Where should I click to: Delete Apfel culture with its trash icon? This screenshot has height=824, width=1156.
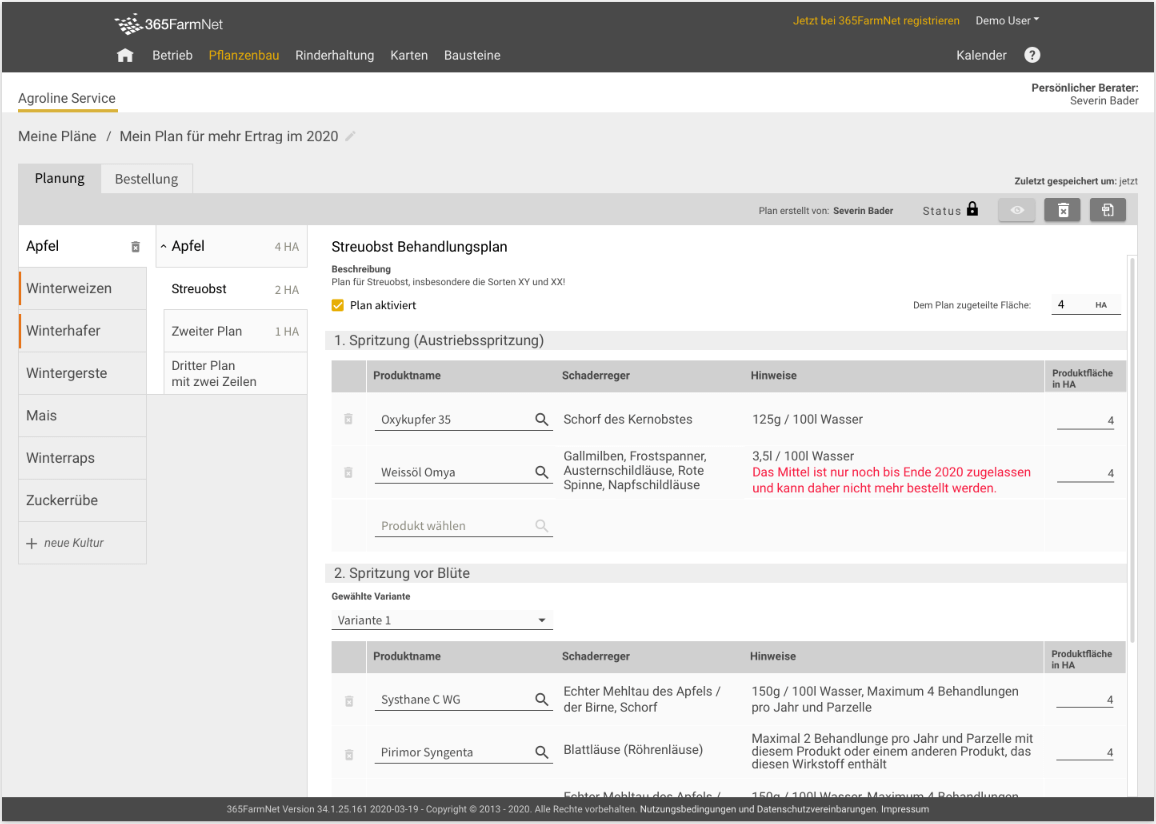(x=136, y=247)
